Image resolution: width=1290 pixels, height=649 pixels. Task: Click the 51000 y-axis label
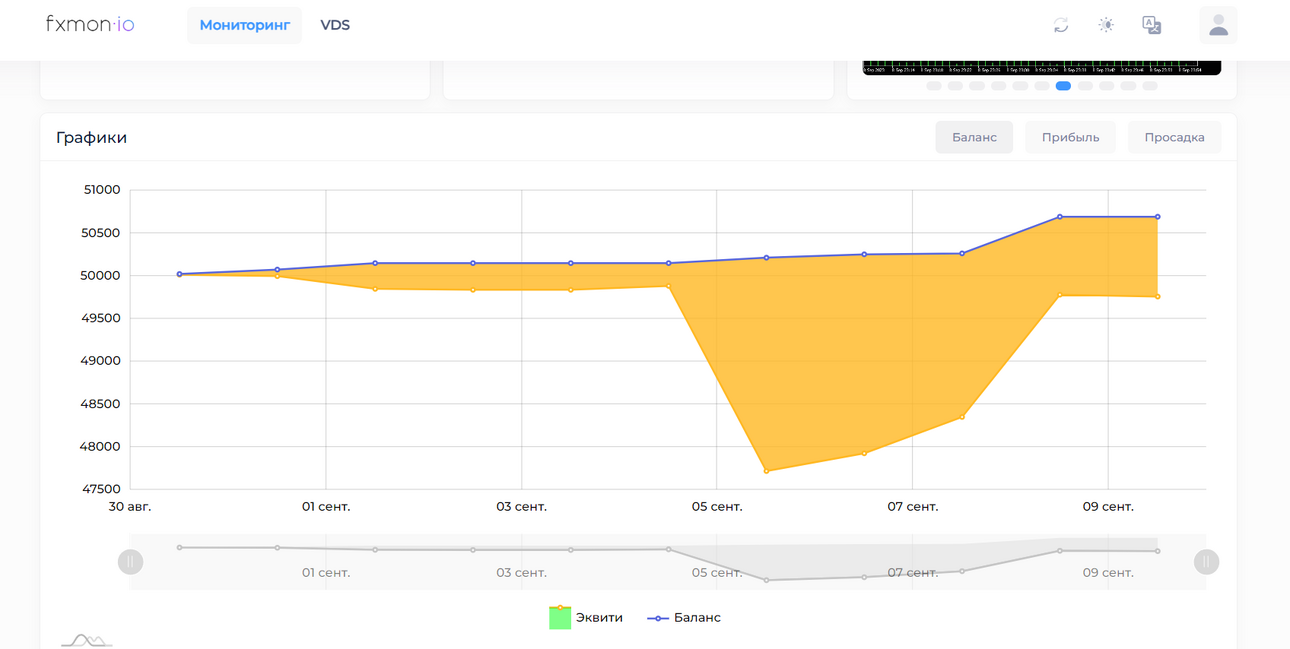click(100, 190)
